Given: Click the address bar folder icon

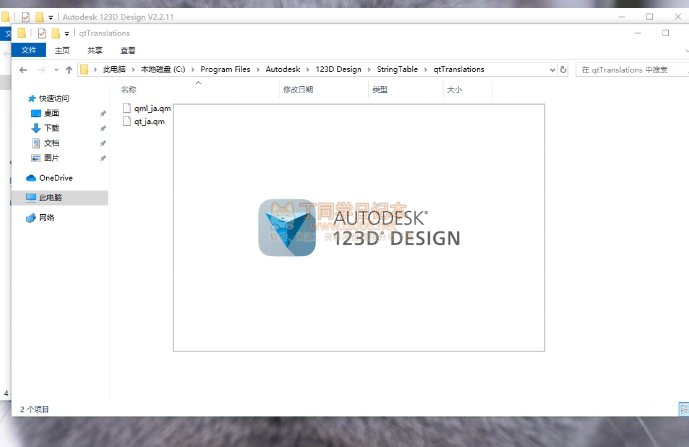Looking at the screenshot, I should pyautogui.click(x=84, y=69).
